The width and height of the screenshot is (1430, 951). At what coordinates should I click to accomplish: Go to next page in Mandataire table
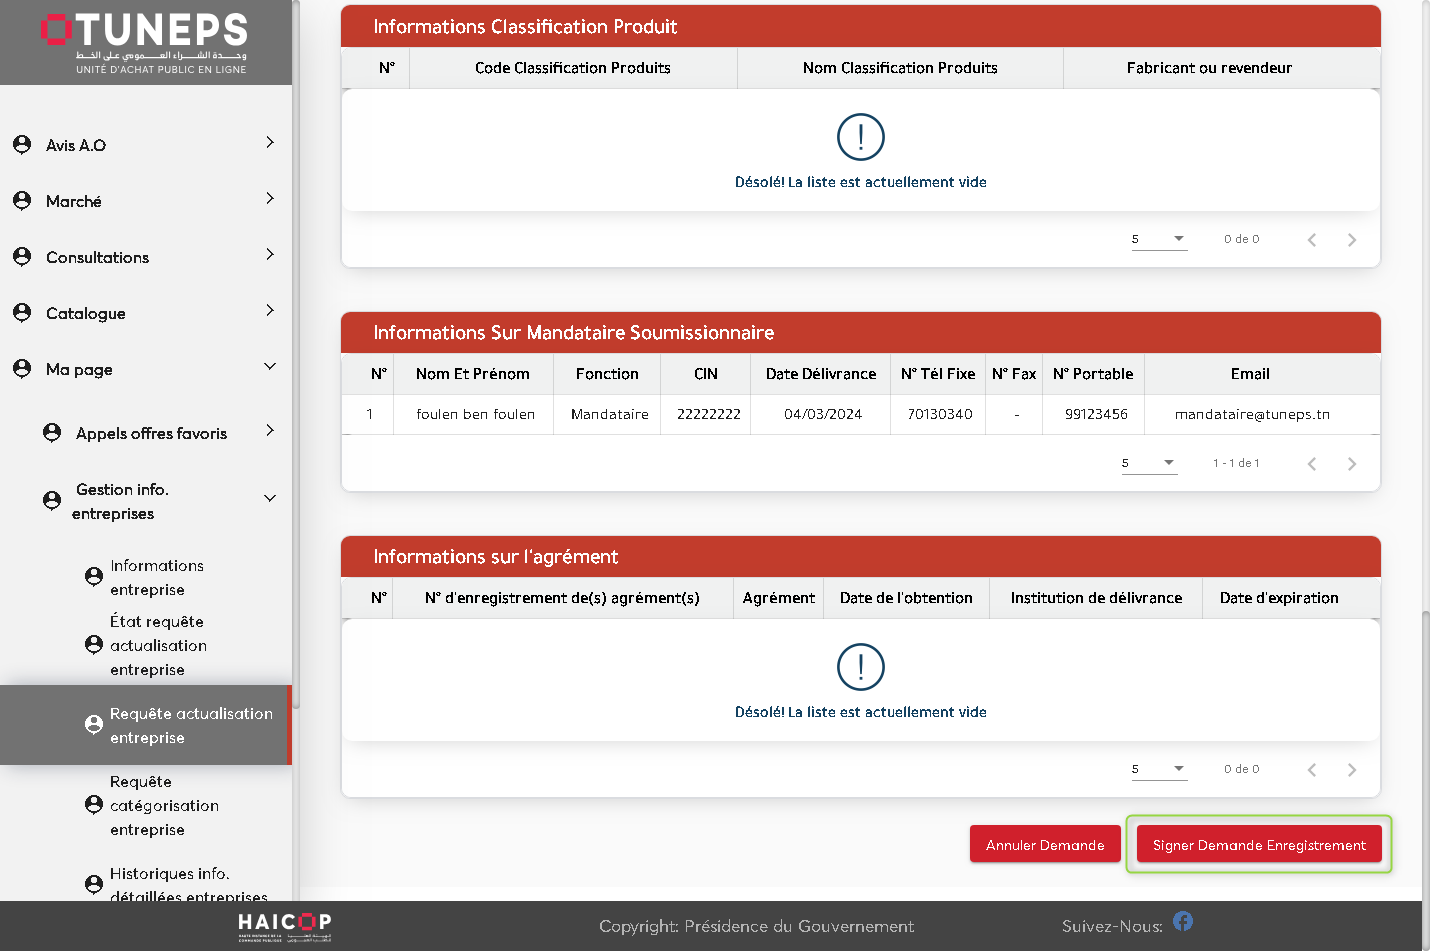pyautogui.click(x=1352, y=464)
